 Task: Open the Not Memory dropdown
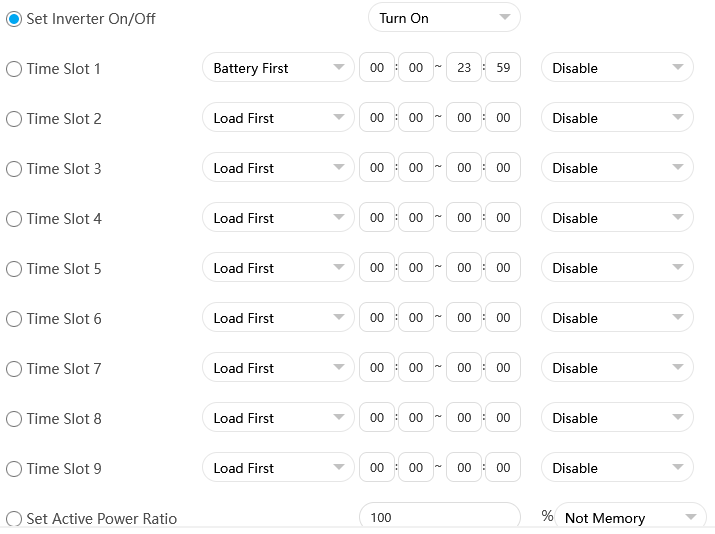tap(631, 517)
